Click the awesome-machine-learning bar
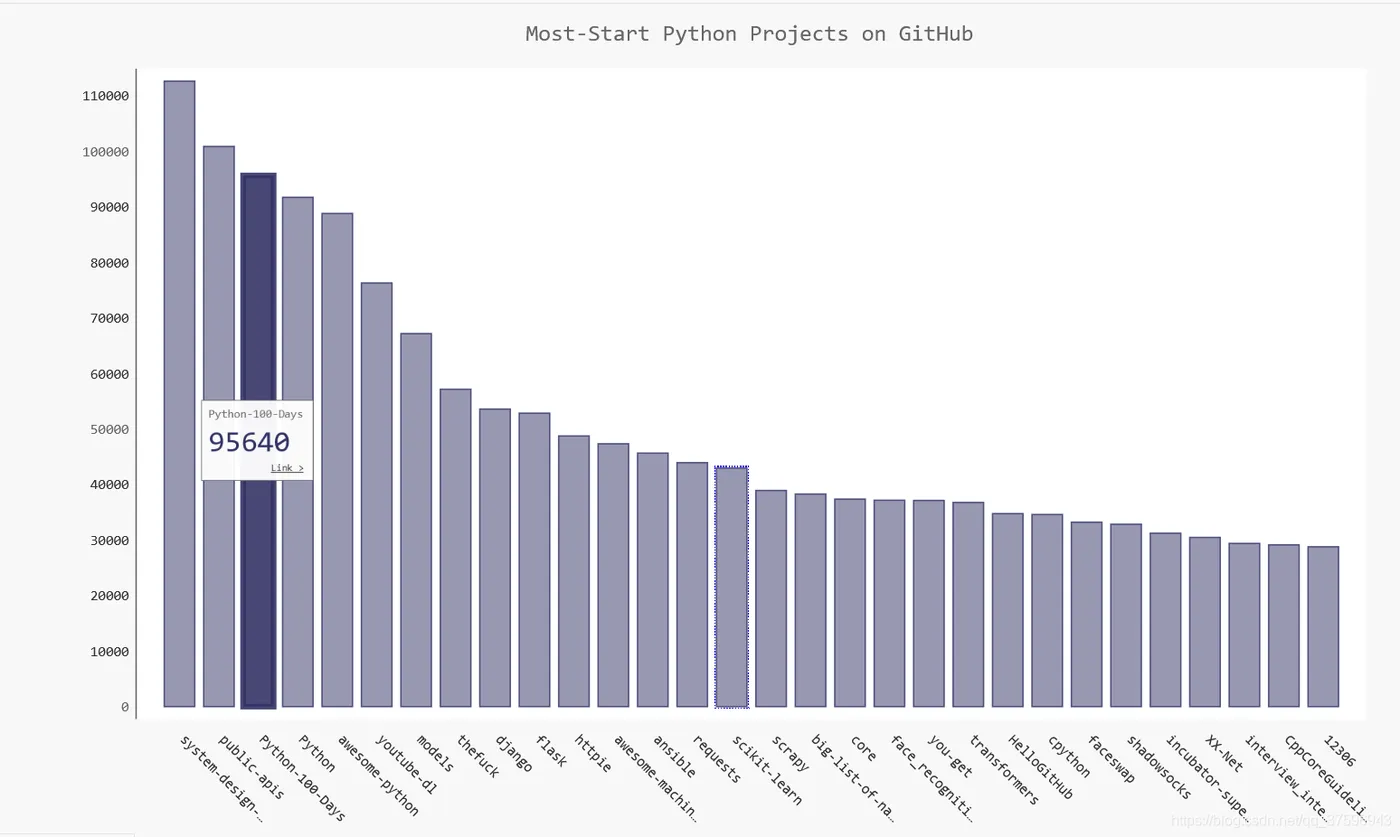This screenshot has height=837, width=1400. (613, 575)
